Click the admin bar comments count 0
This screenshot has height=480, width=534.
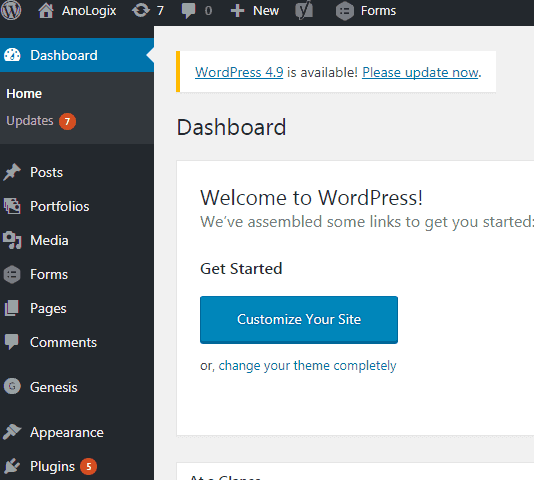208,11
